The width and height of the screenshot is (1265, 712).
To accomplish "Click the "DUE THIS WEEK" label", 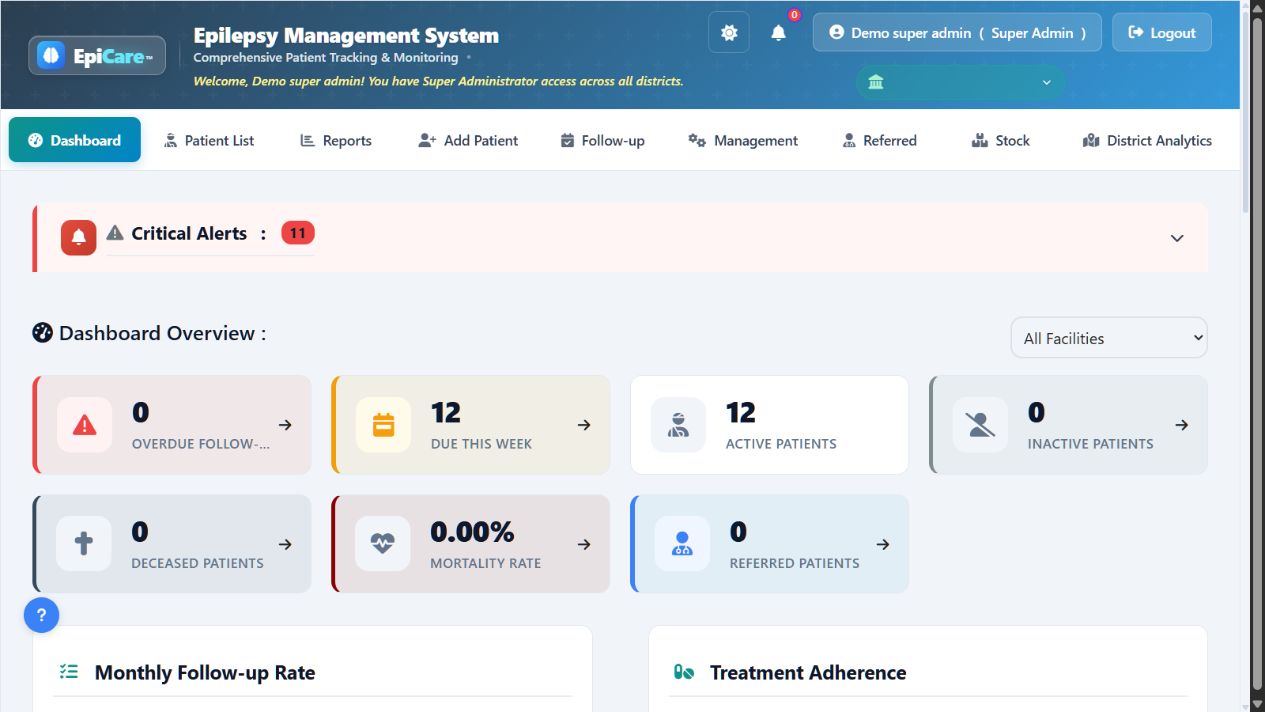I will coord(481,444).
